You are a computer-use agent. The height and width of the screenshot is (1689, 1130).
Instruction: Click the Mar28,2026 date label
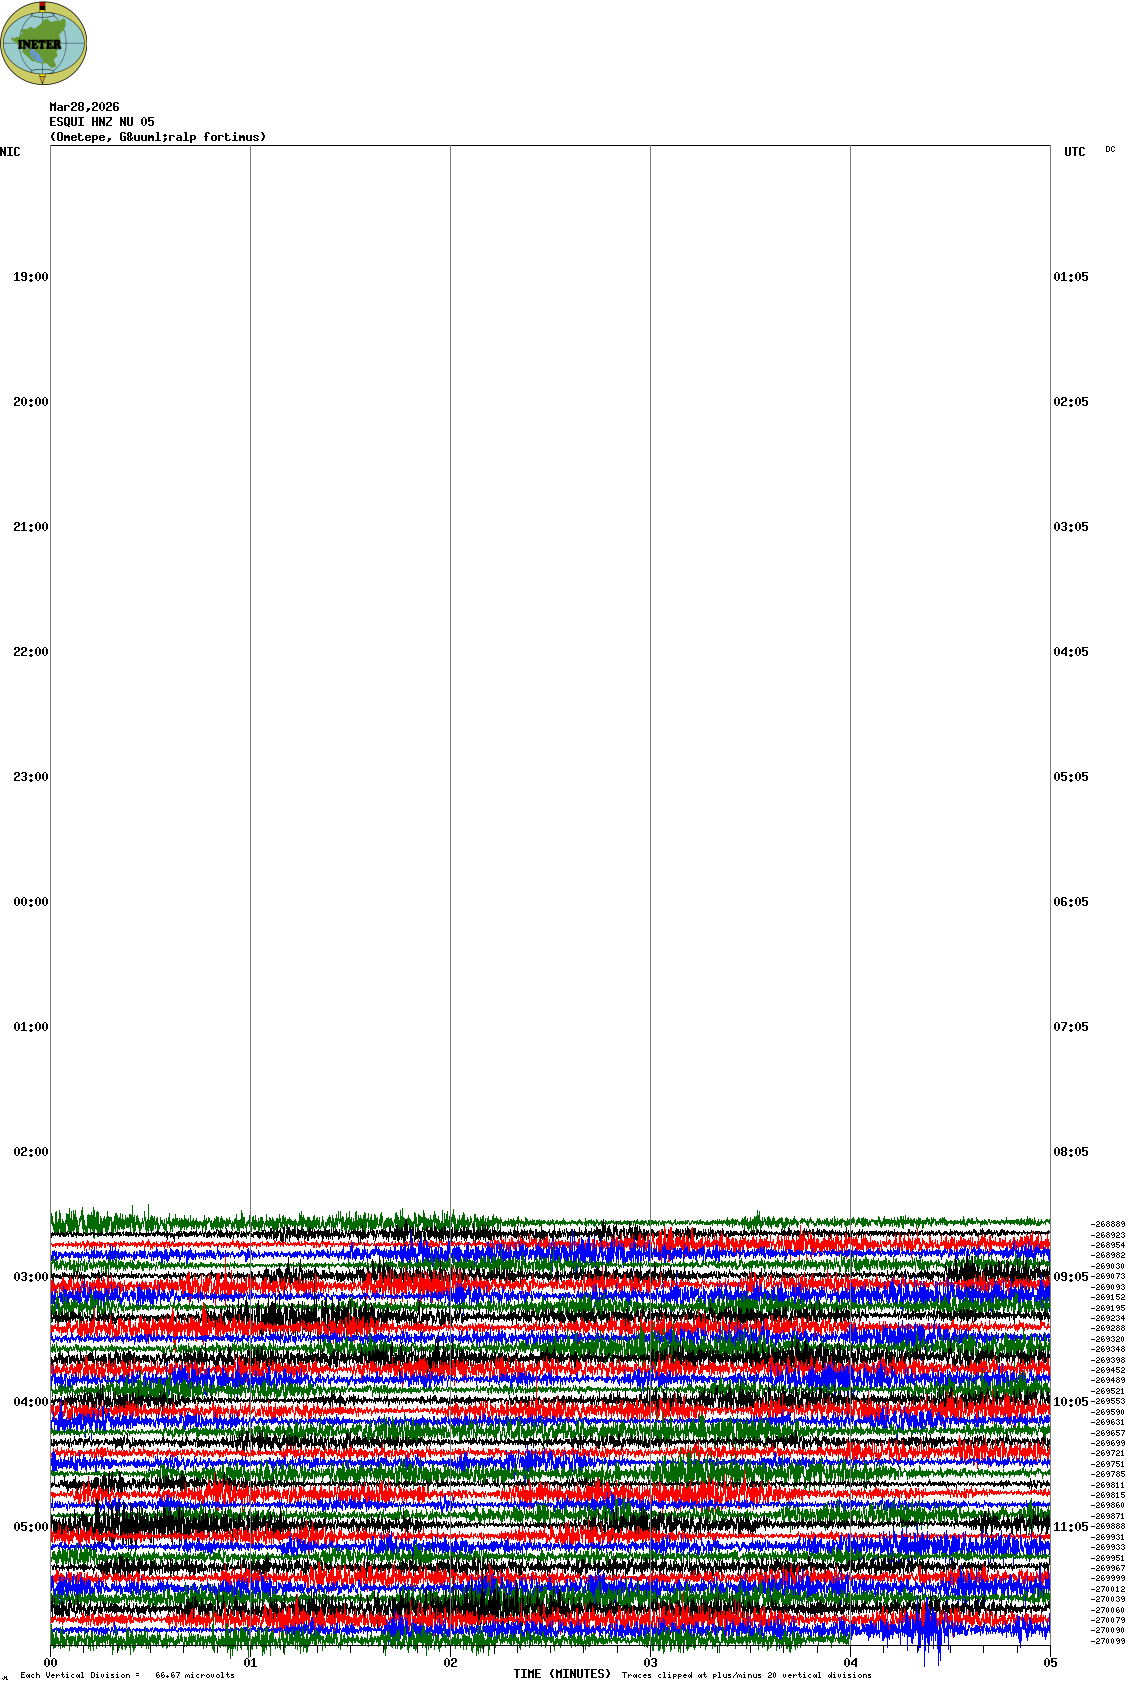click(84, 107)
